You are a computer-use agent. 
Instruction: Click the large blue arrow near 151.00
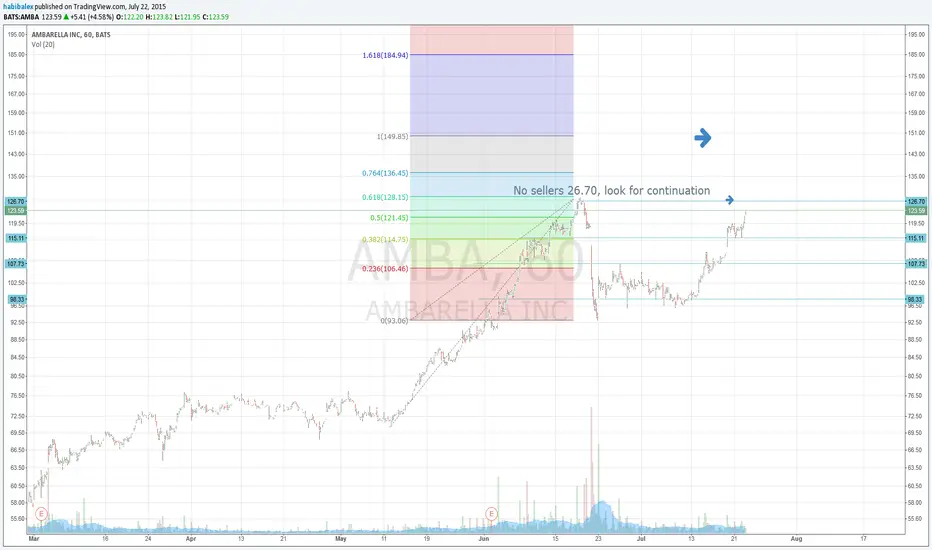point(703,138)
